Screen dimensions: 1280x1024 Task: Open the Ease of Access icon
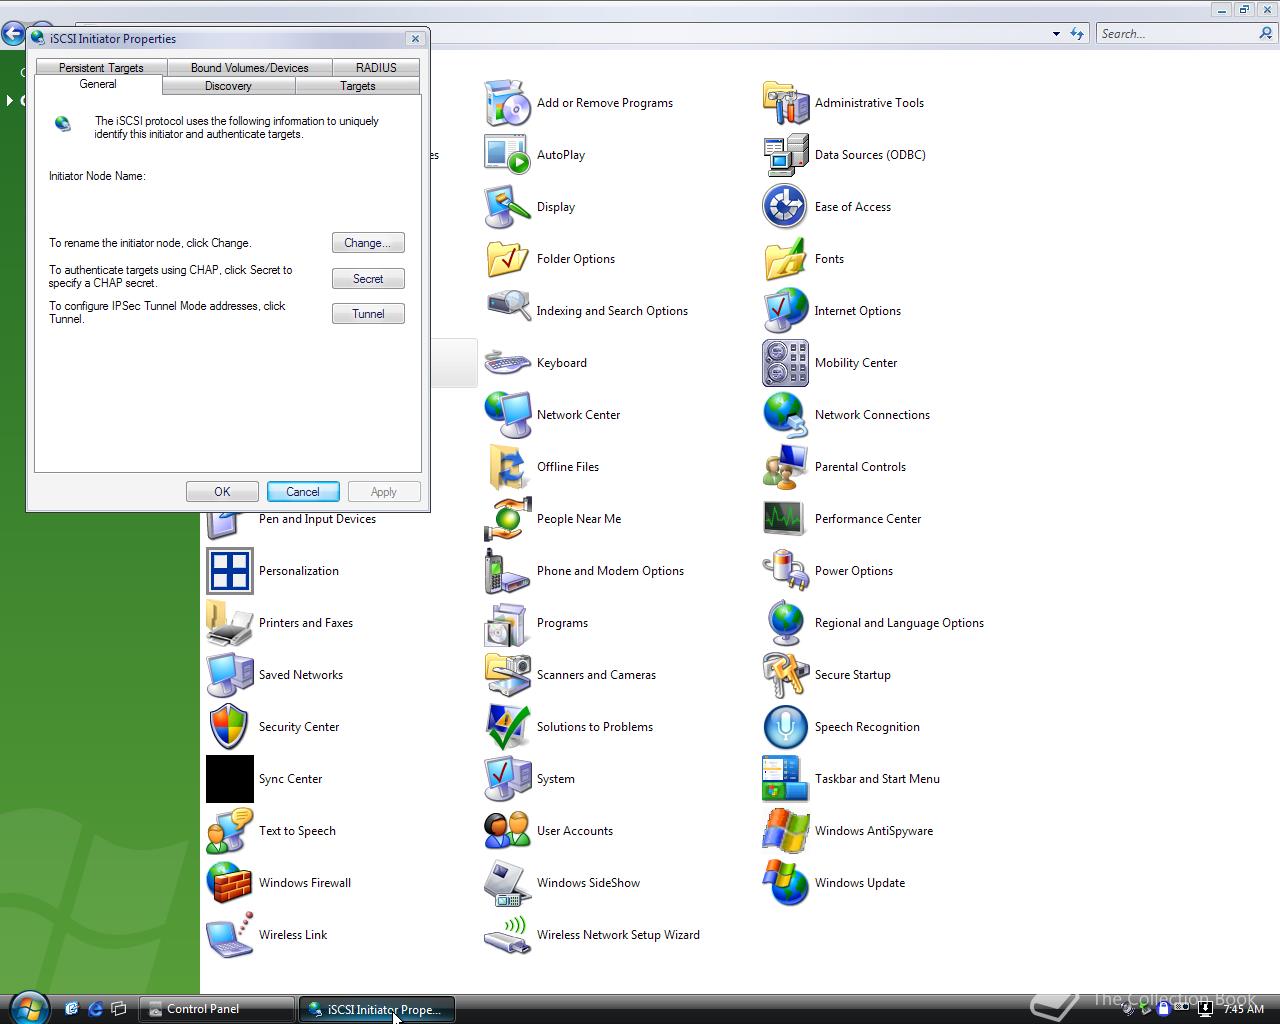tap(786, 207)
